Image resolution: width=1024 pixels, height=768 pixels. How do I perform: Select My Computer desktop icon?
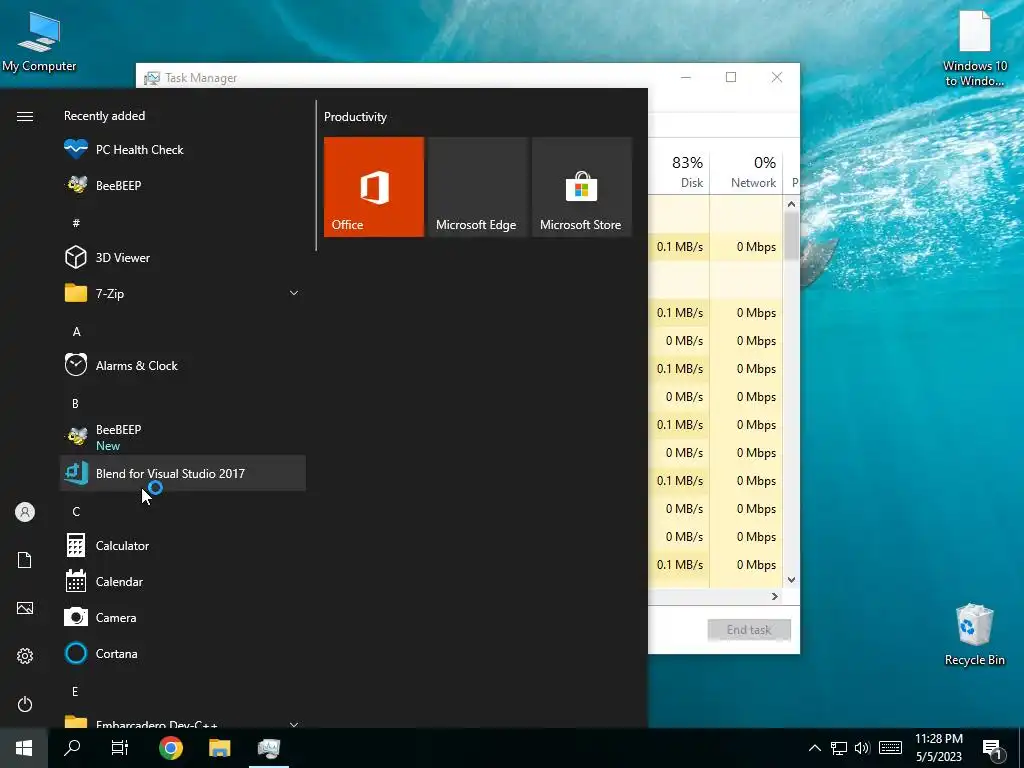click(x=39, y=41)
